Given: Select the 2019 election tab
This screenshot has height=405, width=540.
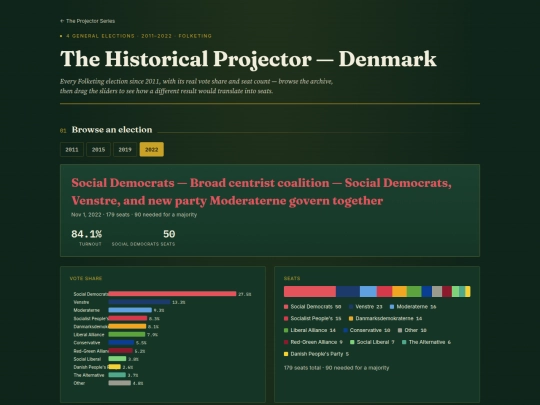Looking at the screenshot, I should (125, 149).
